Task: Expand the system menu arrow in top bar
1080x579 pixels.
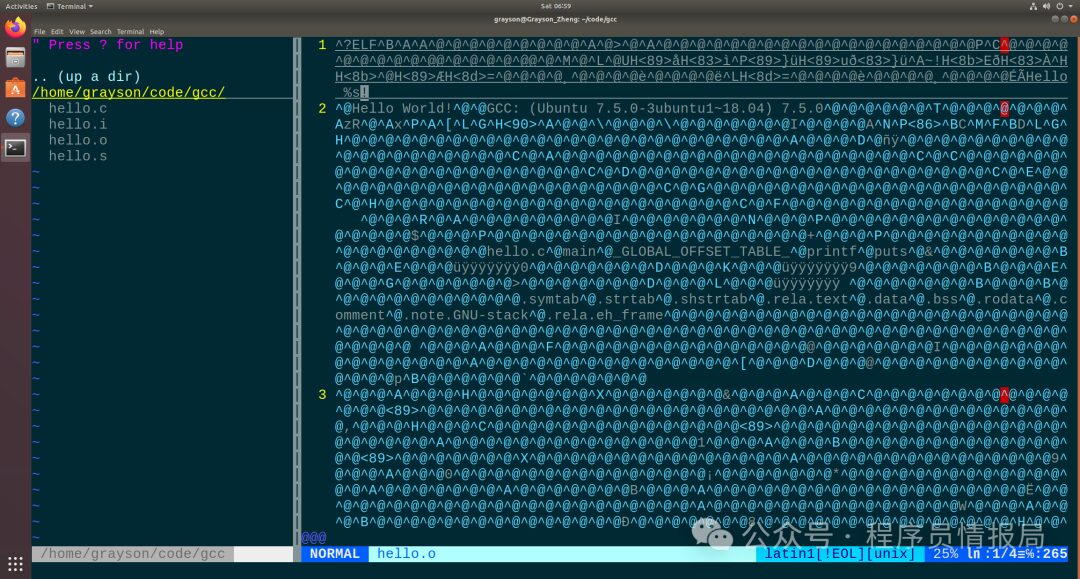Action: point(1070,6)
